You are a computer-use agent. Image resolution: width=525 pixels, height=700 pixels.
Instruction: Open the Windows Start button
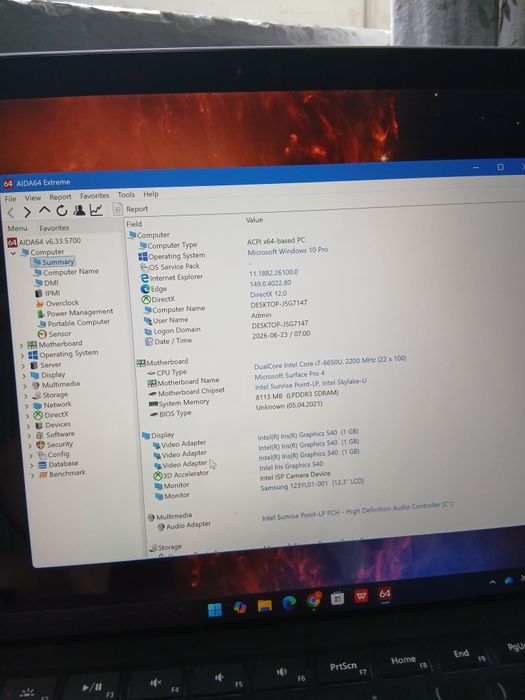[x=215, y=610]
